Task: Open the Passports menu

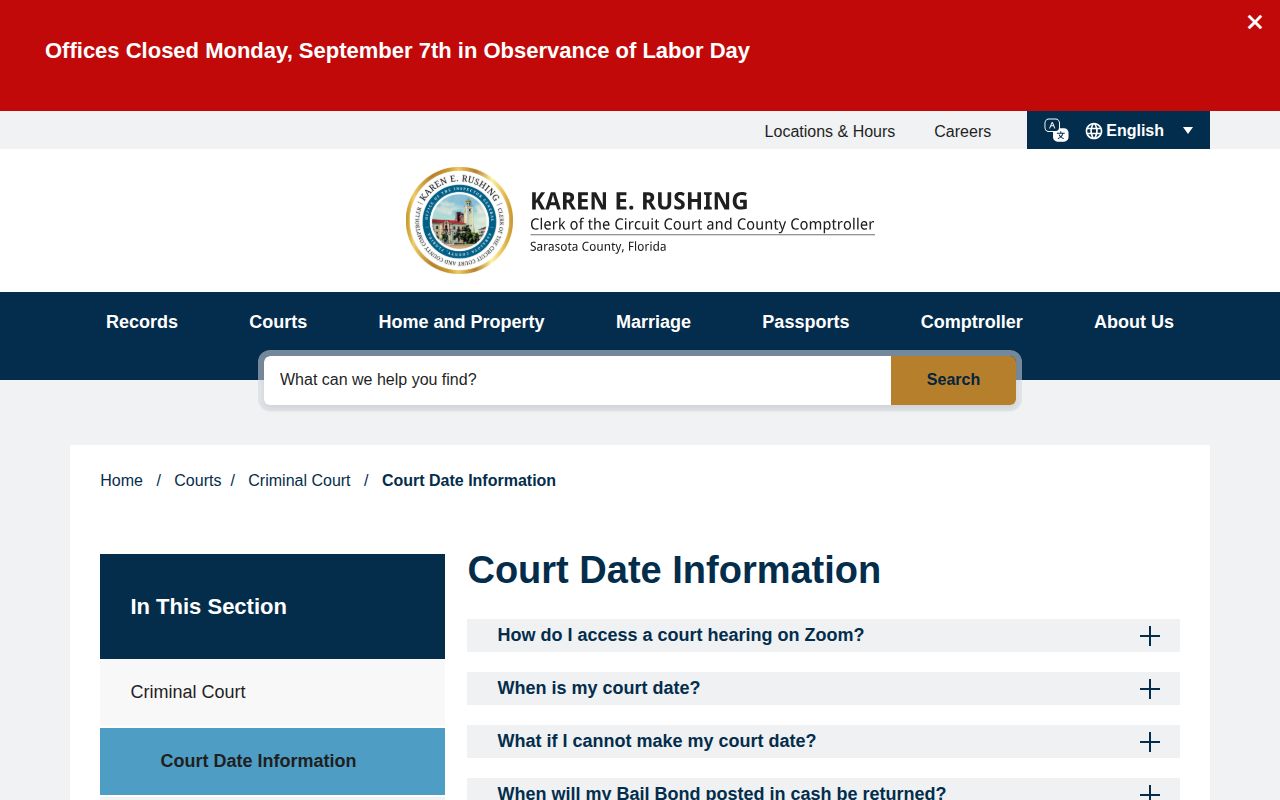Action: (x=805, y=322)
